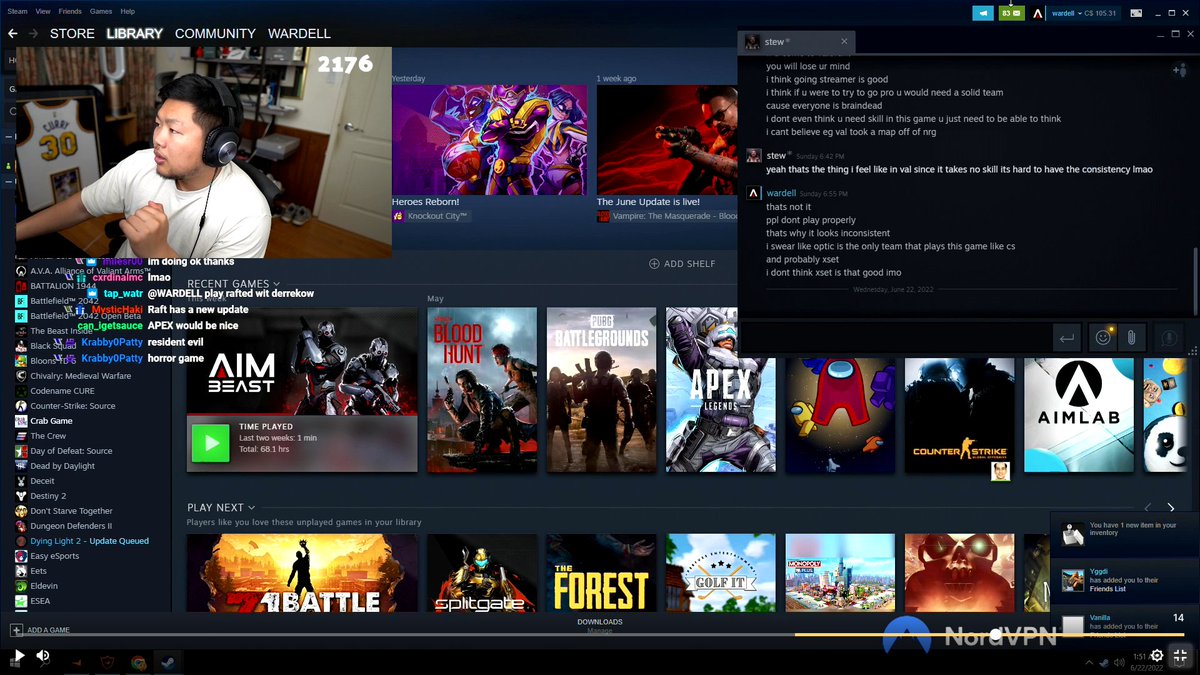
Task: Click the Steam announcements megaphone icon
Action: click(984, 13)
